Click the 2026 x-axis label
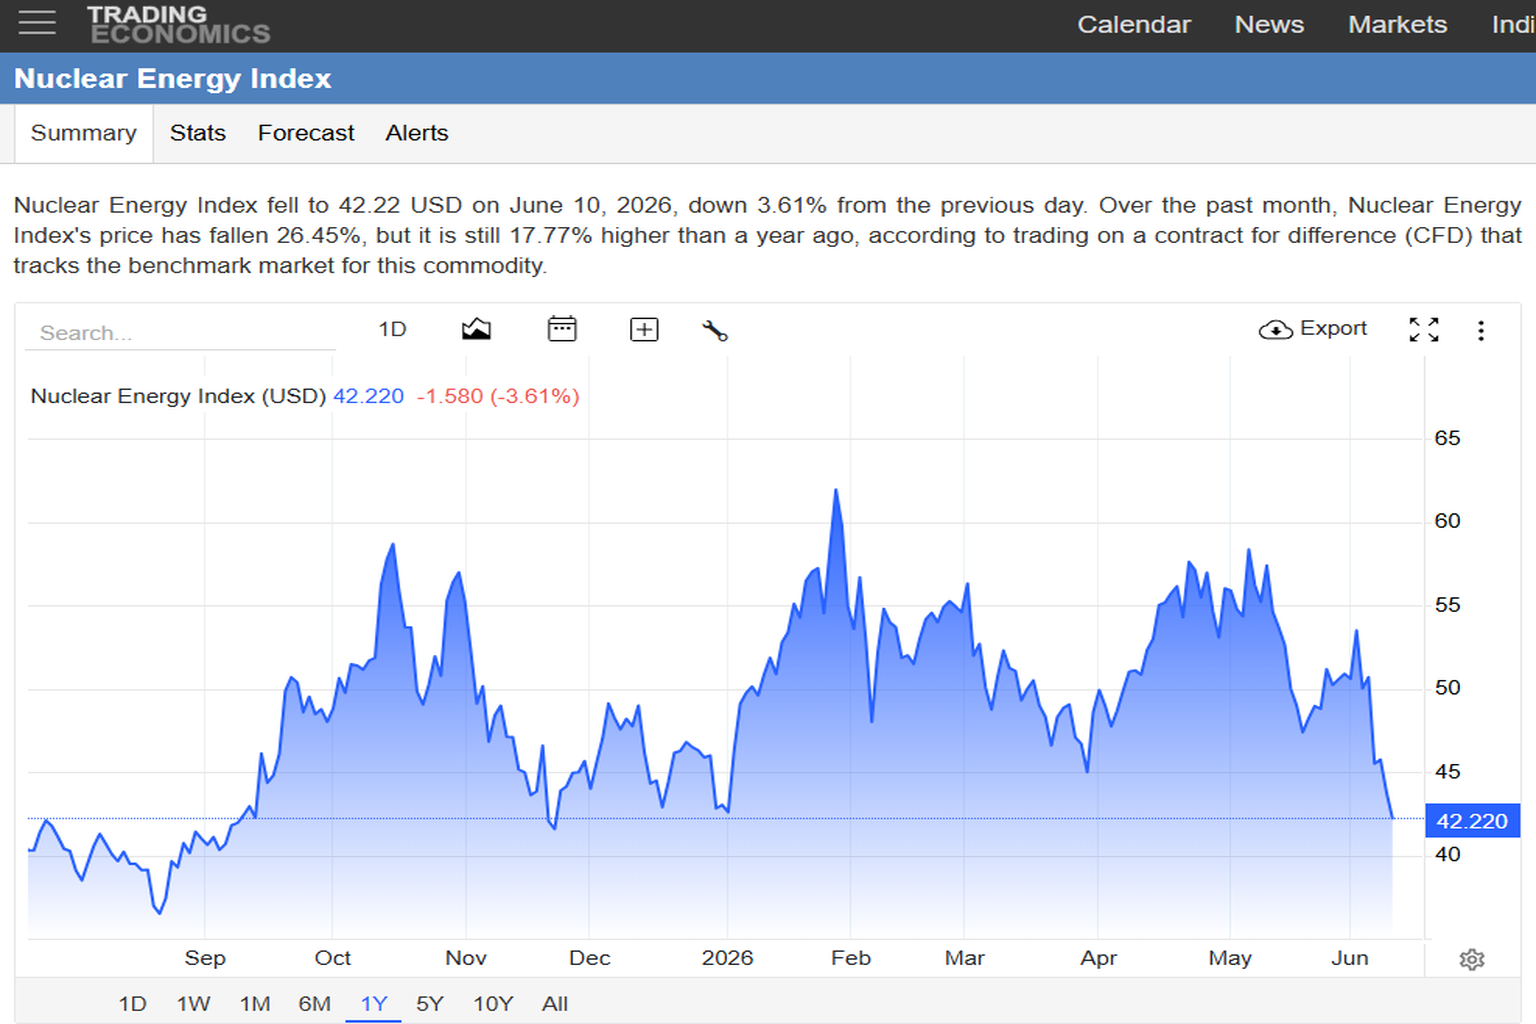1536x1024 pixels. pyautogui.click(x=727, y=958)
